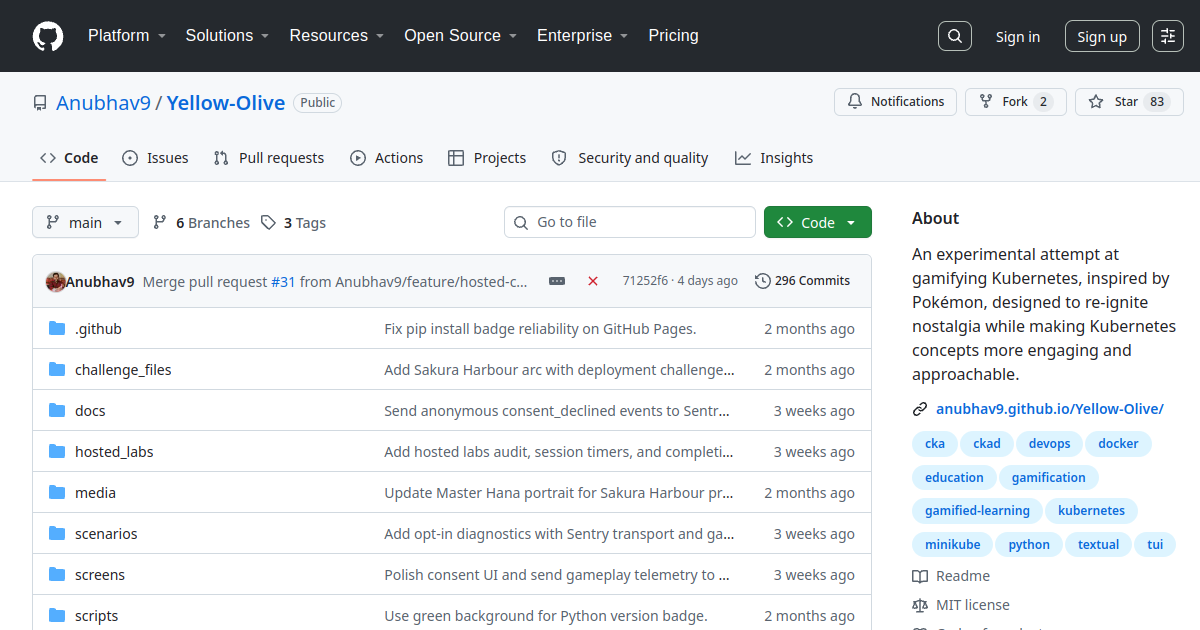
Task: Click the Sign in link
Action: (x=1018, y=37)
